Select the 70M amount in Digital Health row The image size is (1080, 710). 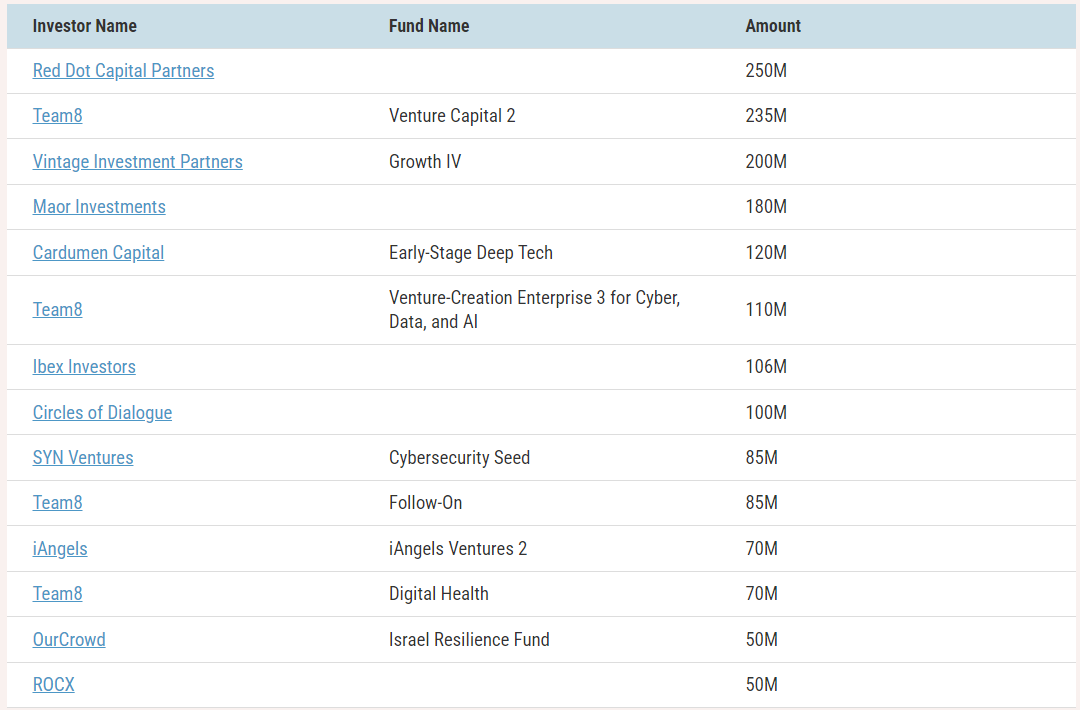pos(761,594)
